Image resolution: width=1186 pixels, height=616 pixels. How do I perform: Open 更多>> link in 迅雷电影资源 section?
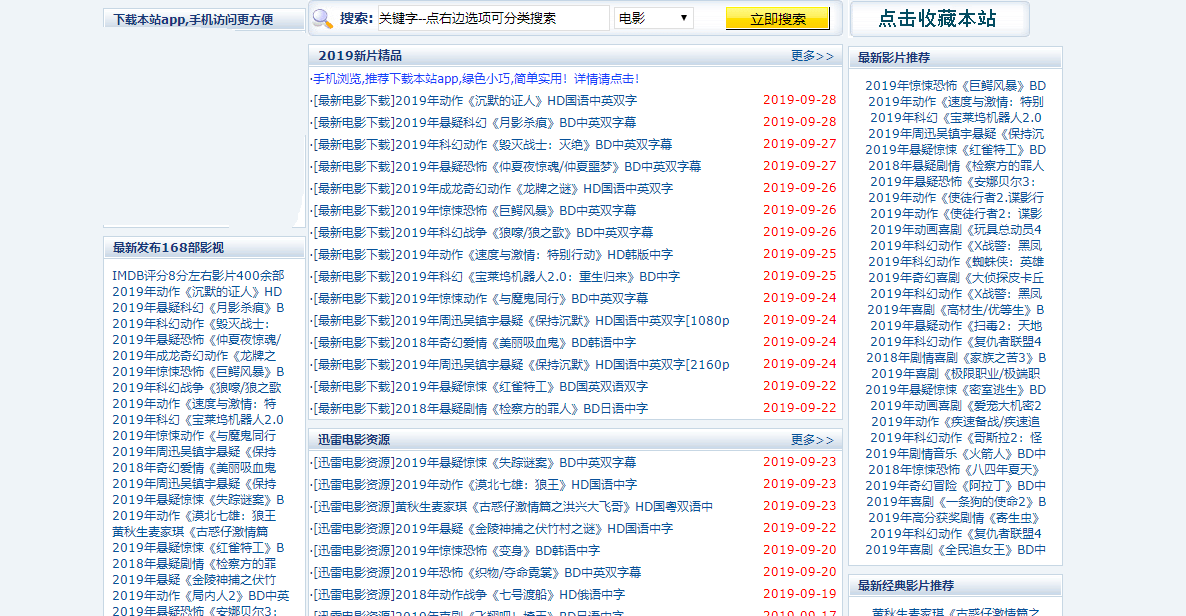(x=814, y=439)
